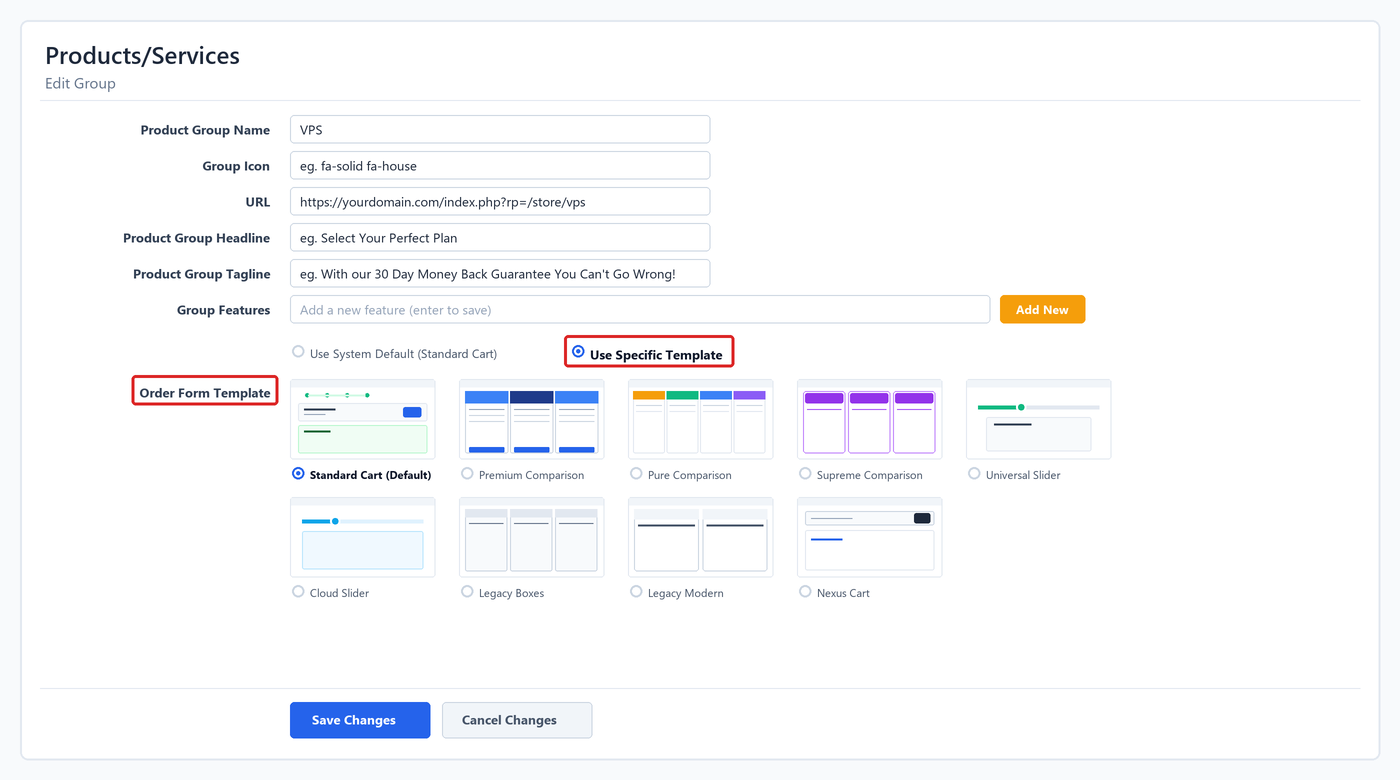Select Use Specific Template radio button

(x=578, y=352)
